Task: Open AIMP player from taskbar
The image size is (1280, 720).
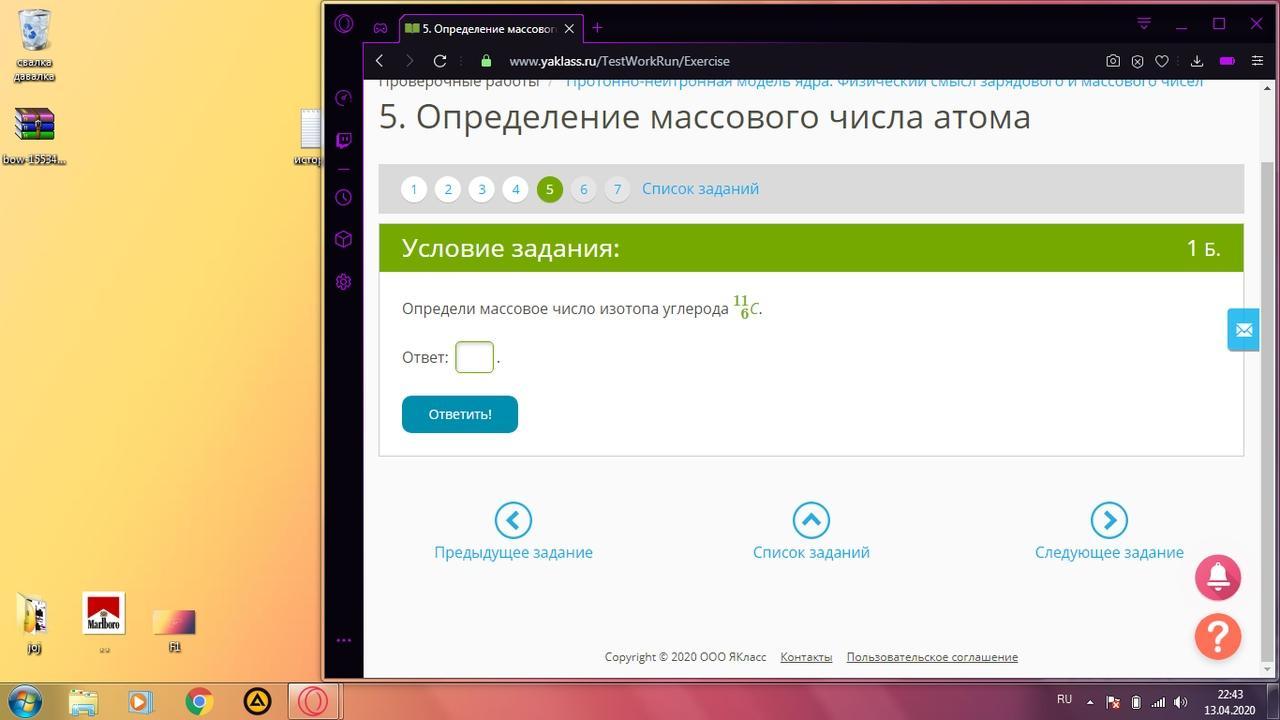Action: [x=257, y=702]
